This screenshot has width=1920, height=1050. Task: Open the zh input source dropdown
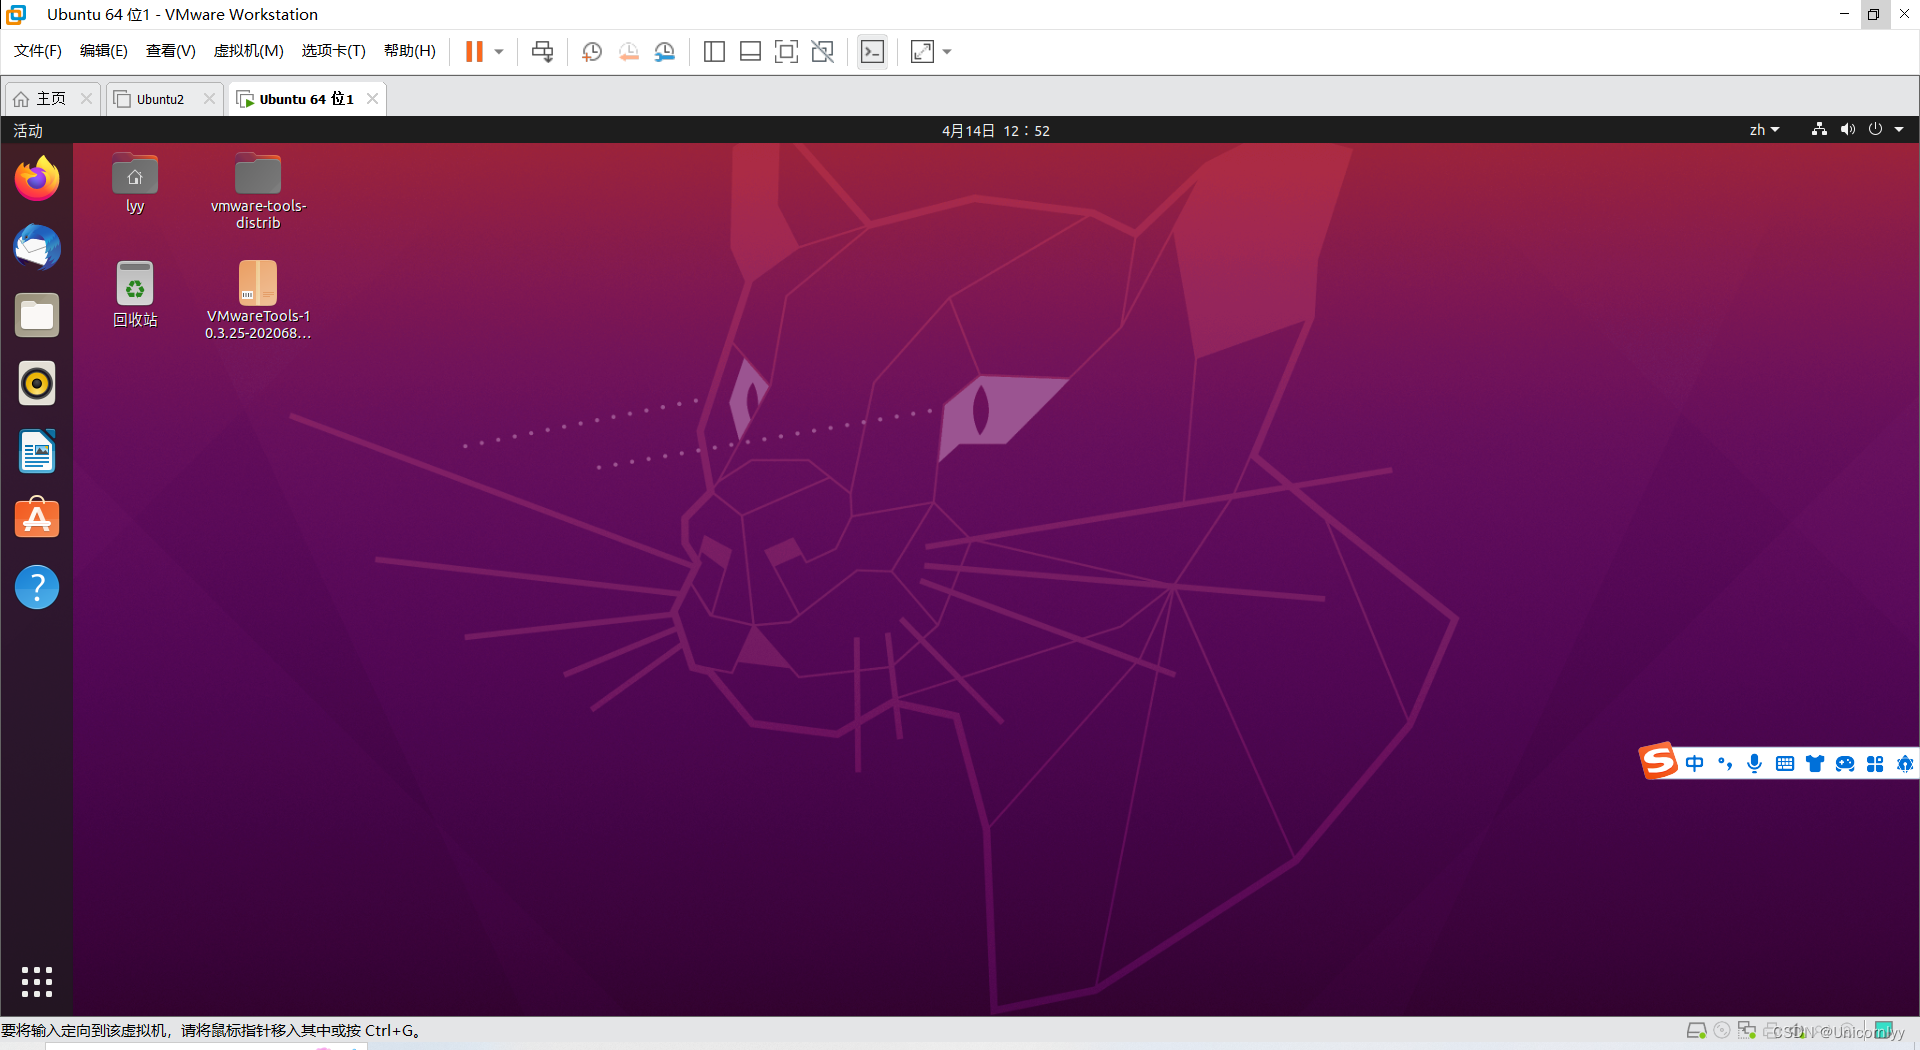[1764, 131]
